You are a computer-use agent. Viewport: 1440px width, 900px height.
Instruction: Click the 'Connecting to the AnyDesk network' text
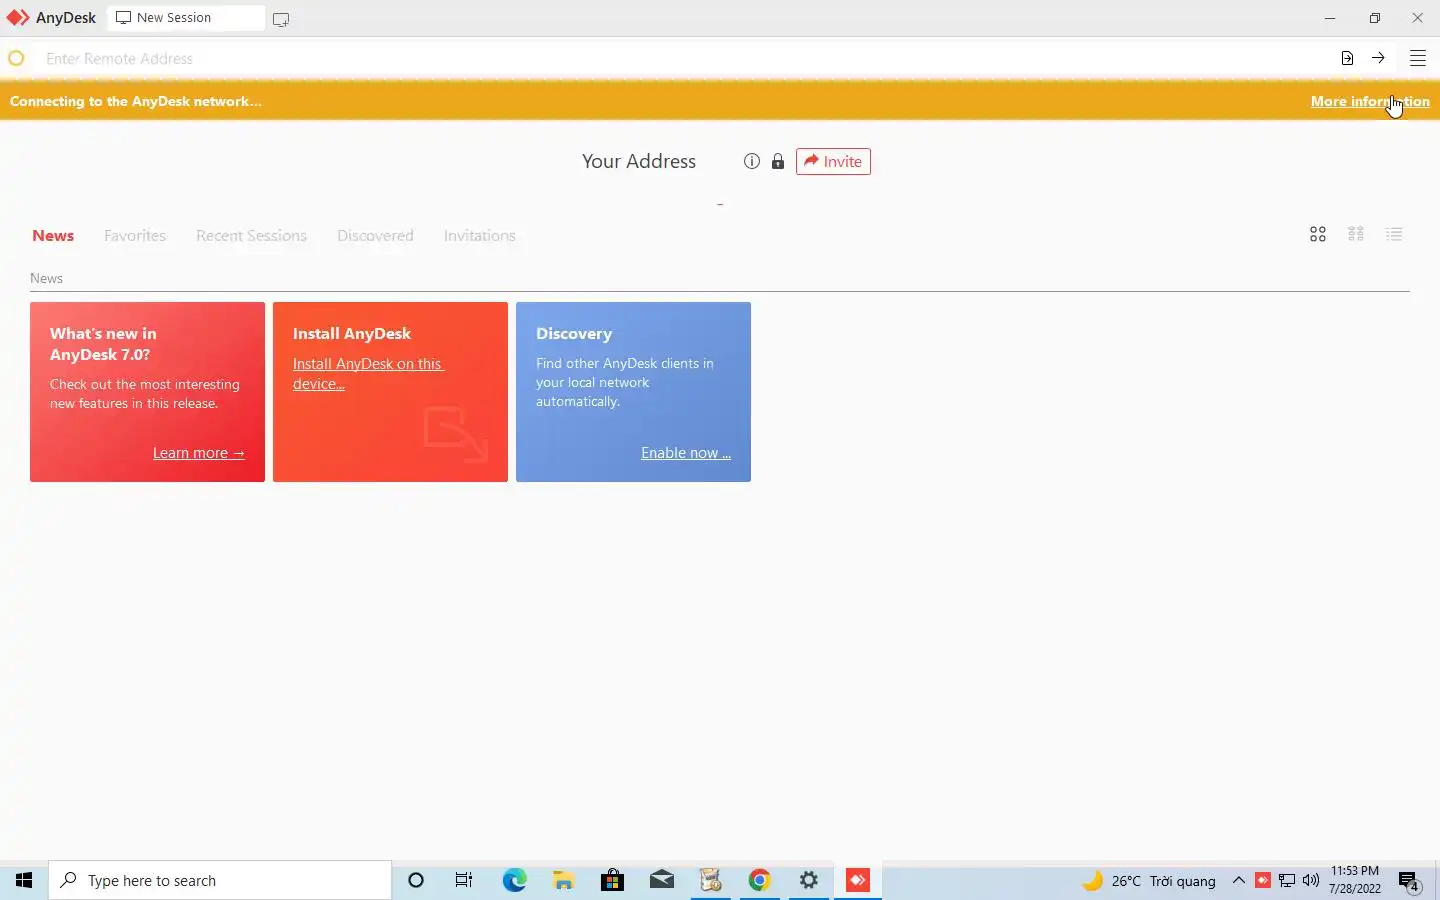[x=136, y=101]
